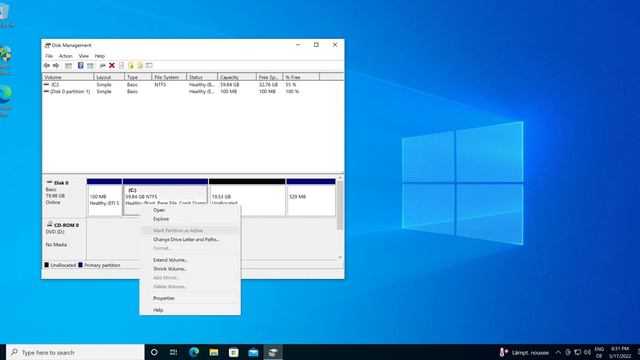Open File Explorer from the taskbar
The height and width of the screenshot is (360, 640).
(214, 352)
